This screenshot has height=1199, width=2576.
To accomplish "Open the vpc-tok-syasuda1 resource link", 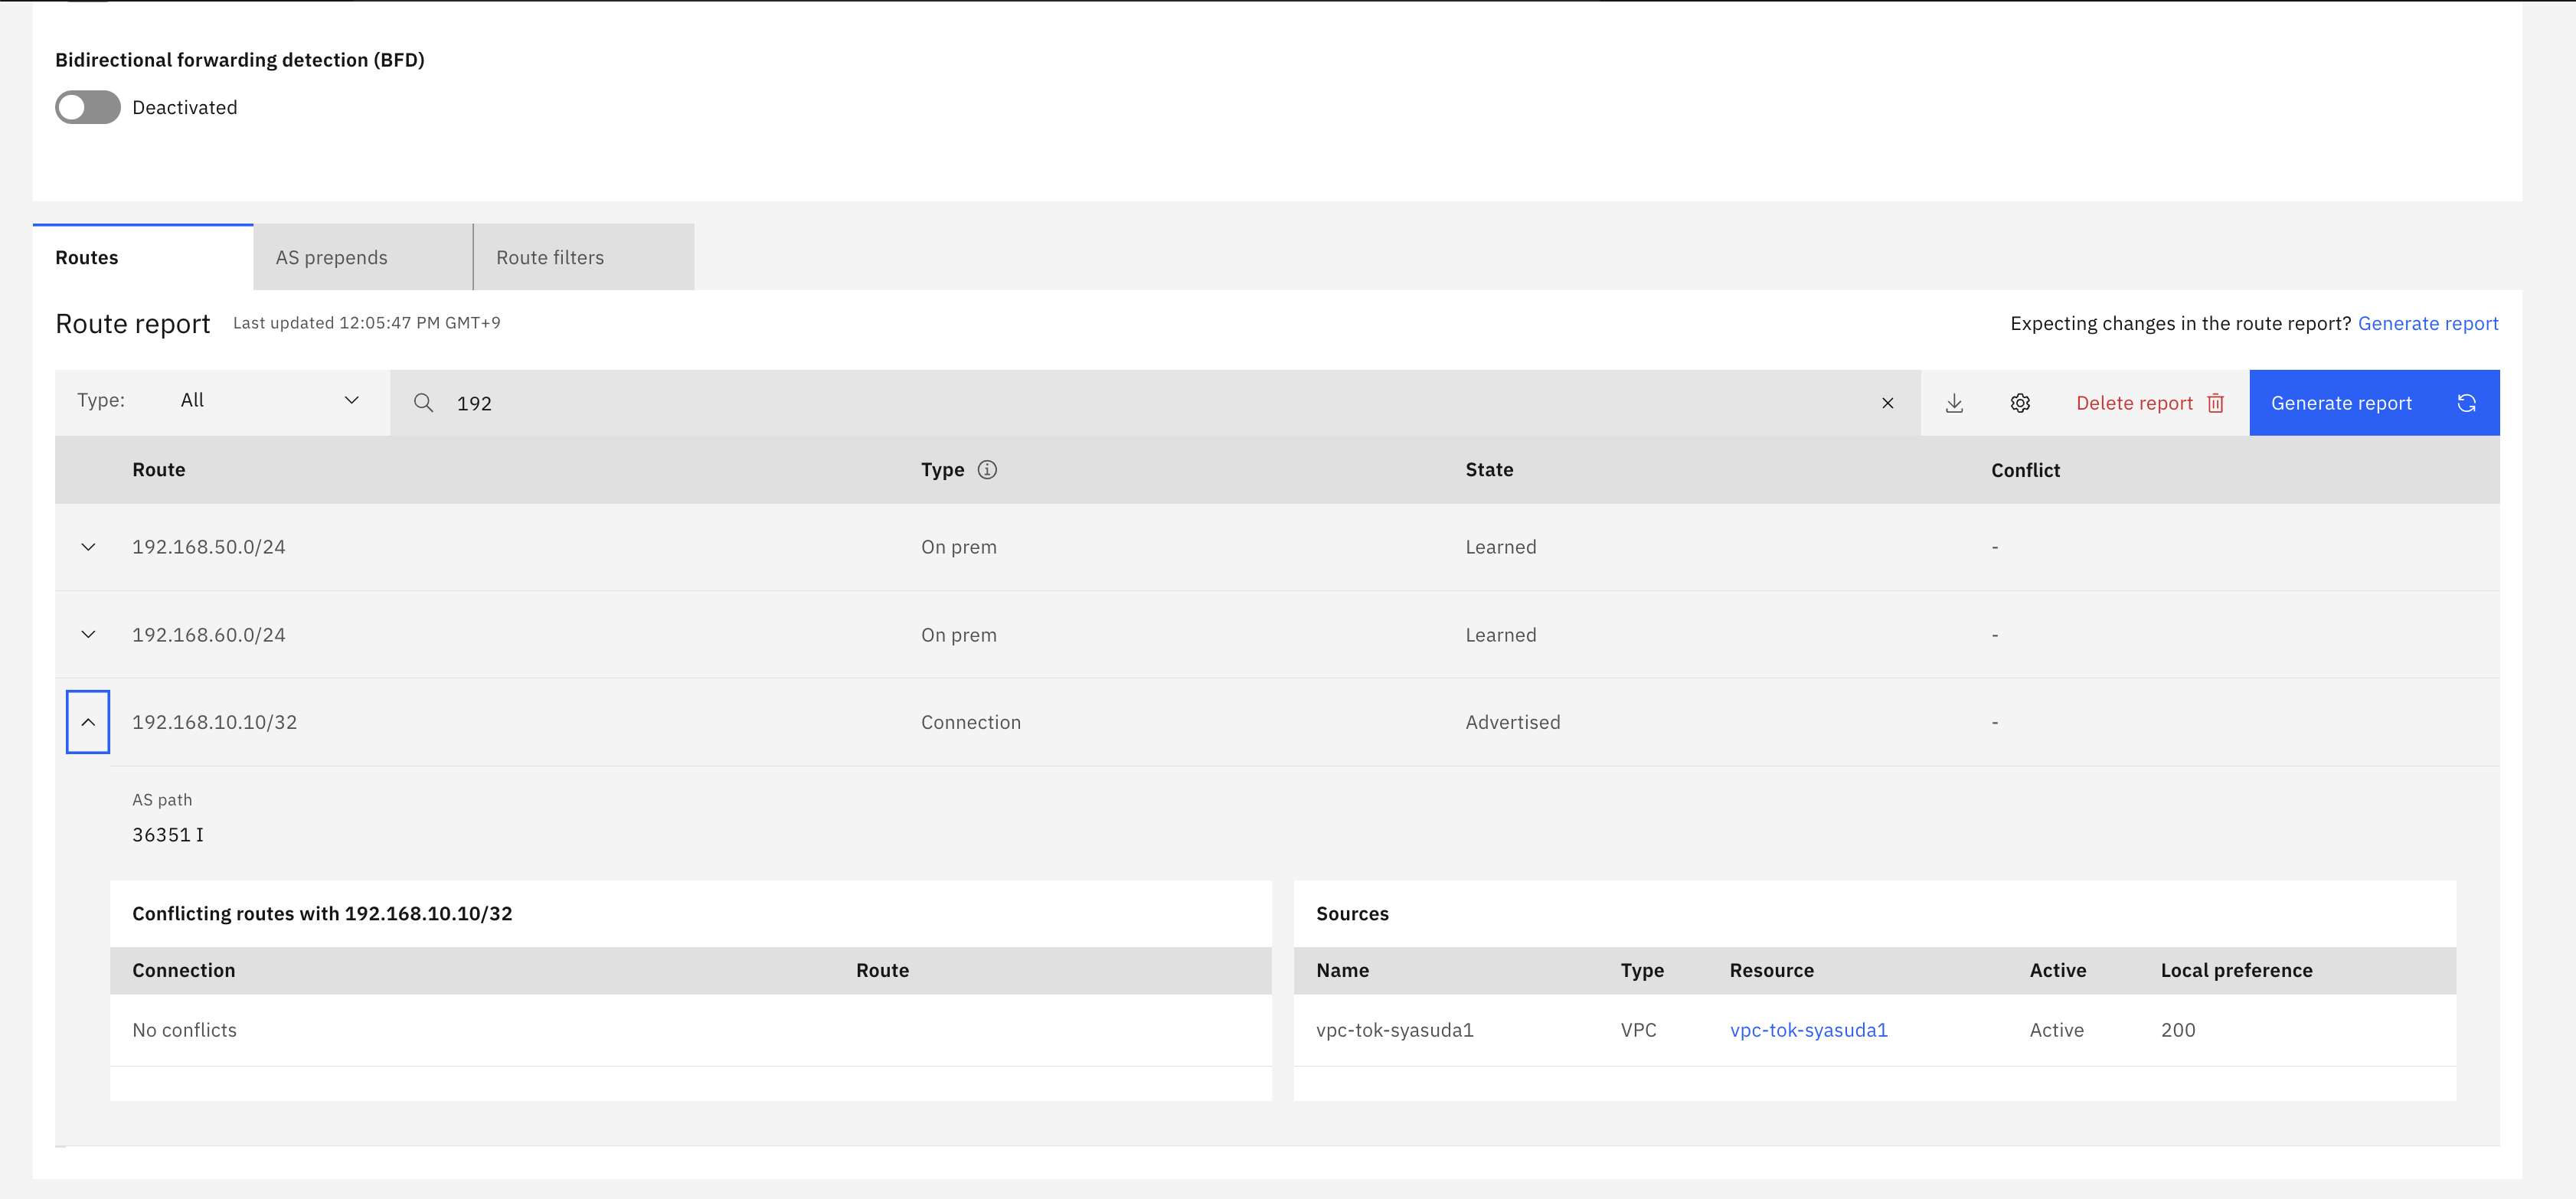I will [x=1808, y=1030].
